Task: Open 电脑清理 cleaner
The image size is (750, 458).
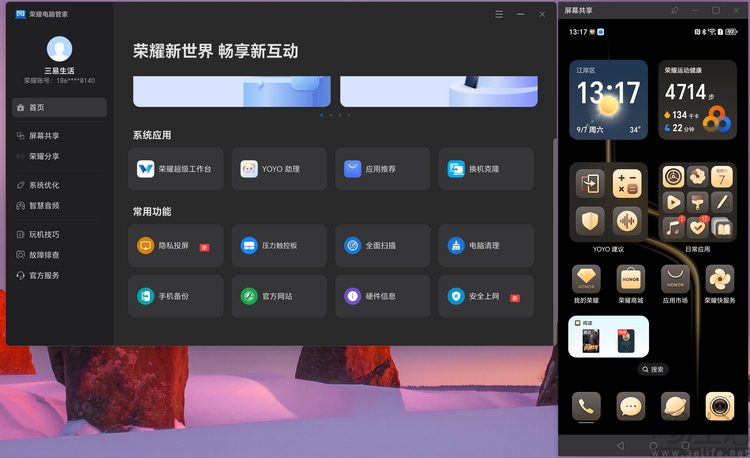Action: click(x=486, y=245)
